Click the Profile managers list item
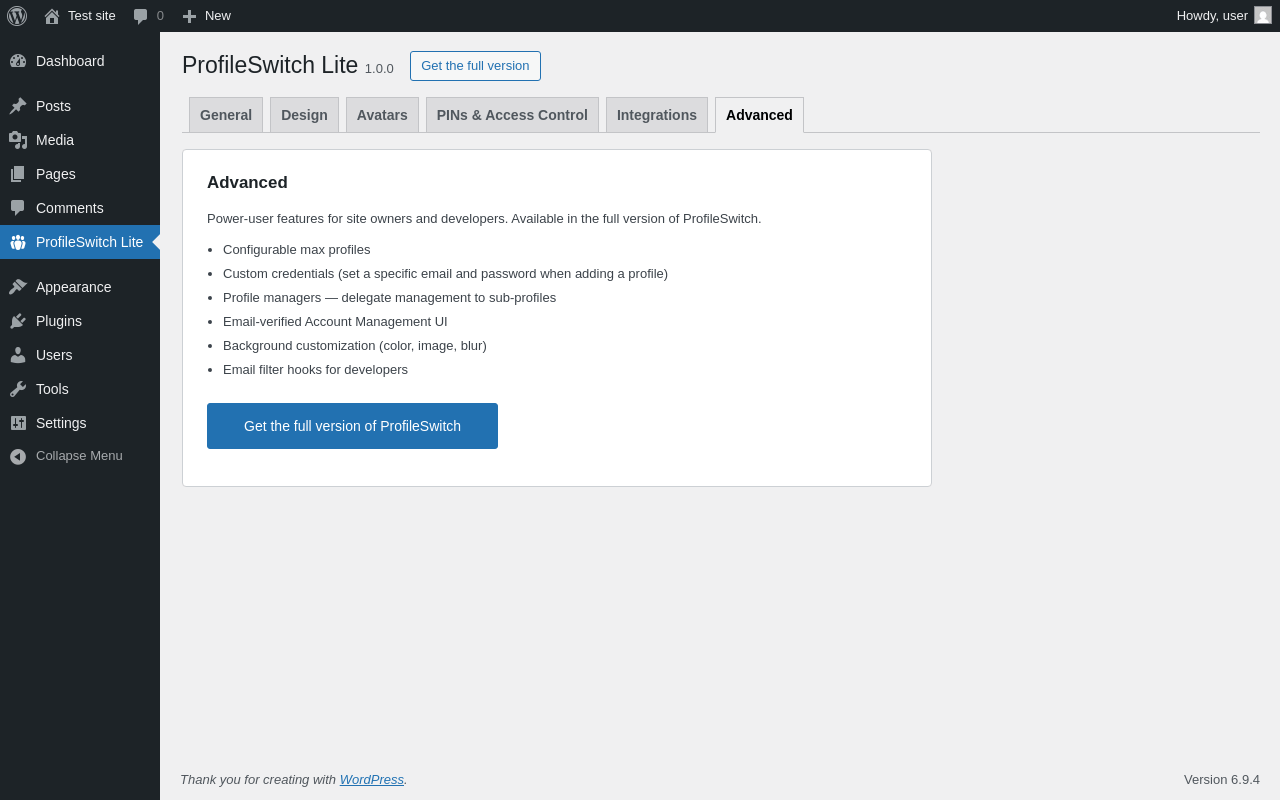The height and width of the screenshot is (800, 1280). coord(389,298)
